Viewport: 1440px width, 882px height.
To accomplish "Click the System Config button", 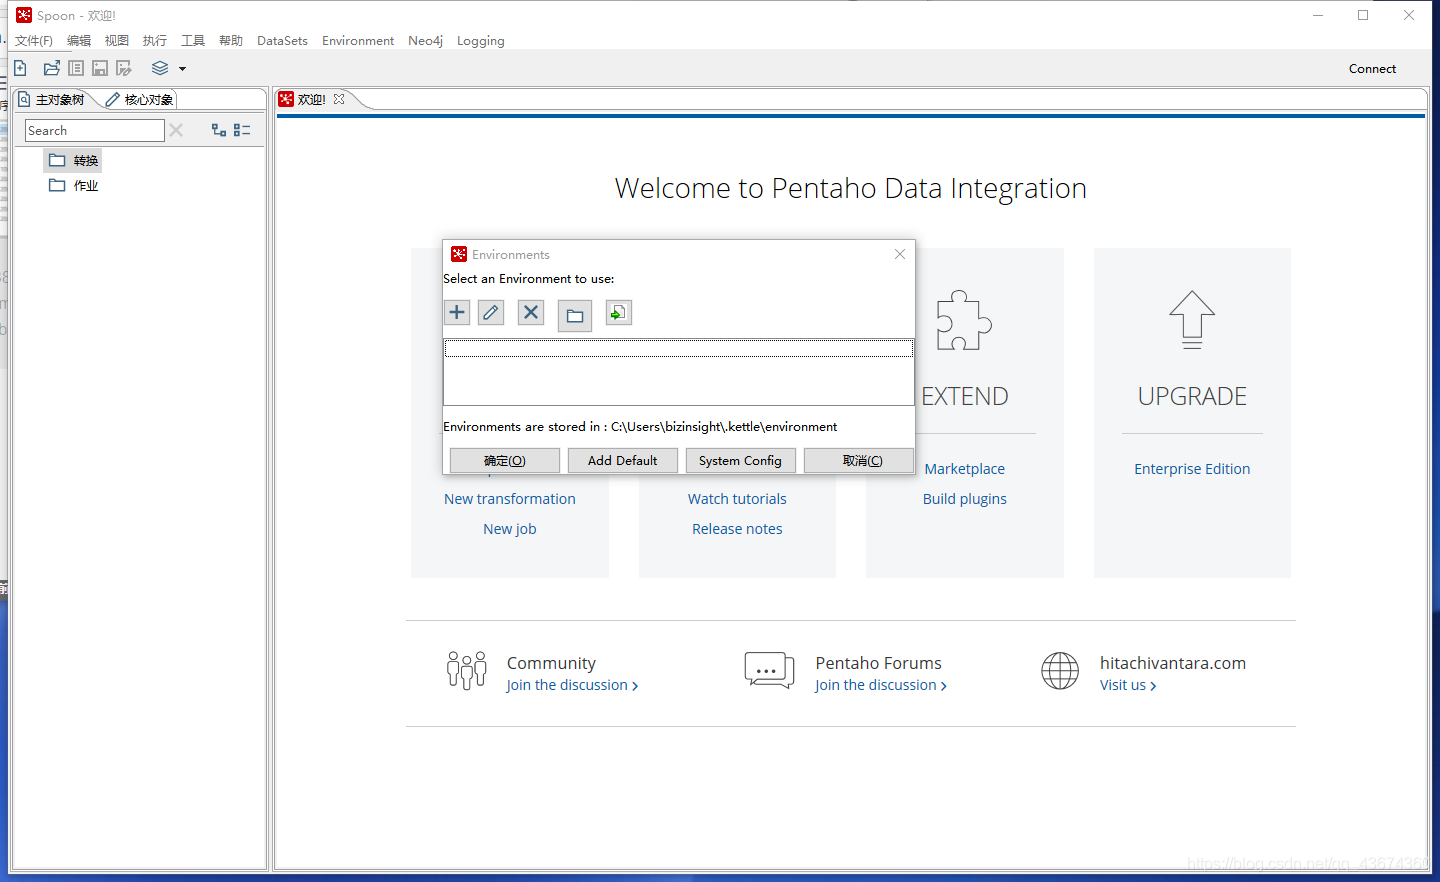I will [741, 460].
